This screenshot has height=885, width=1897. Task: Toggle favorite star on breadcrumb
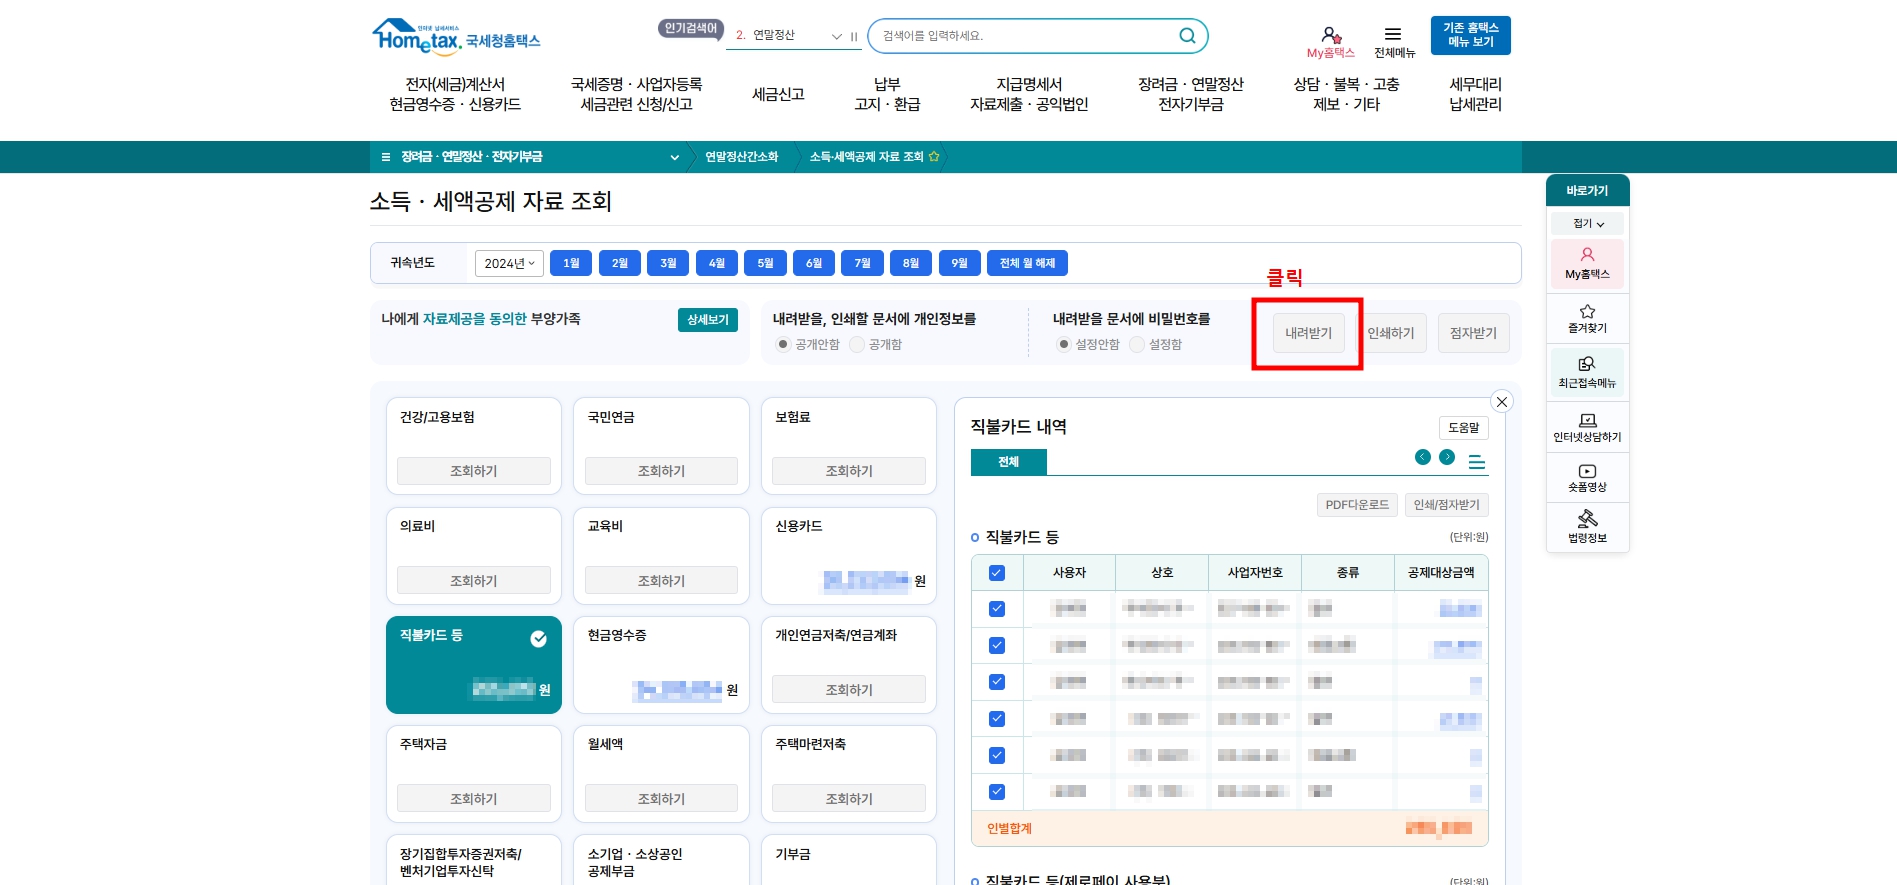934,157
